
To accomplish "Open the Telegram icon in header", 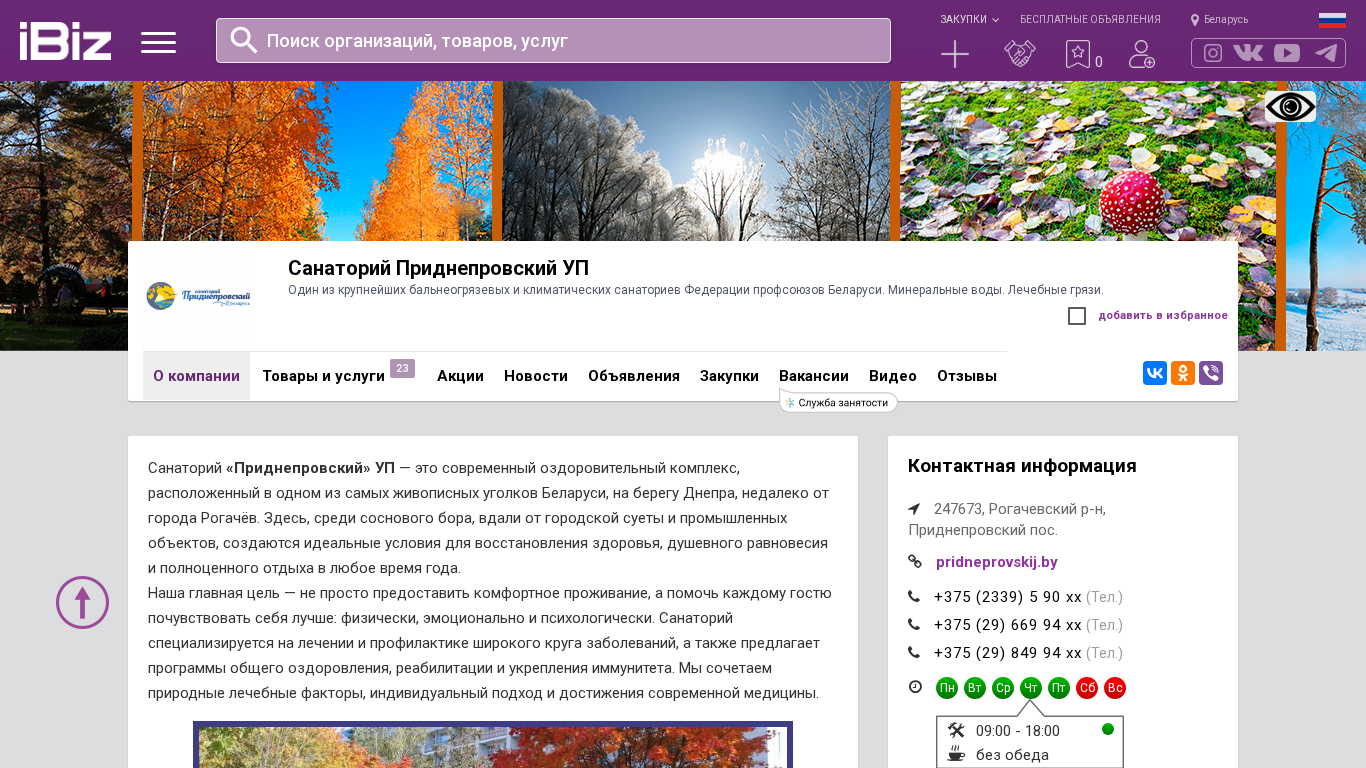I will 1326,53.
